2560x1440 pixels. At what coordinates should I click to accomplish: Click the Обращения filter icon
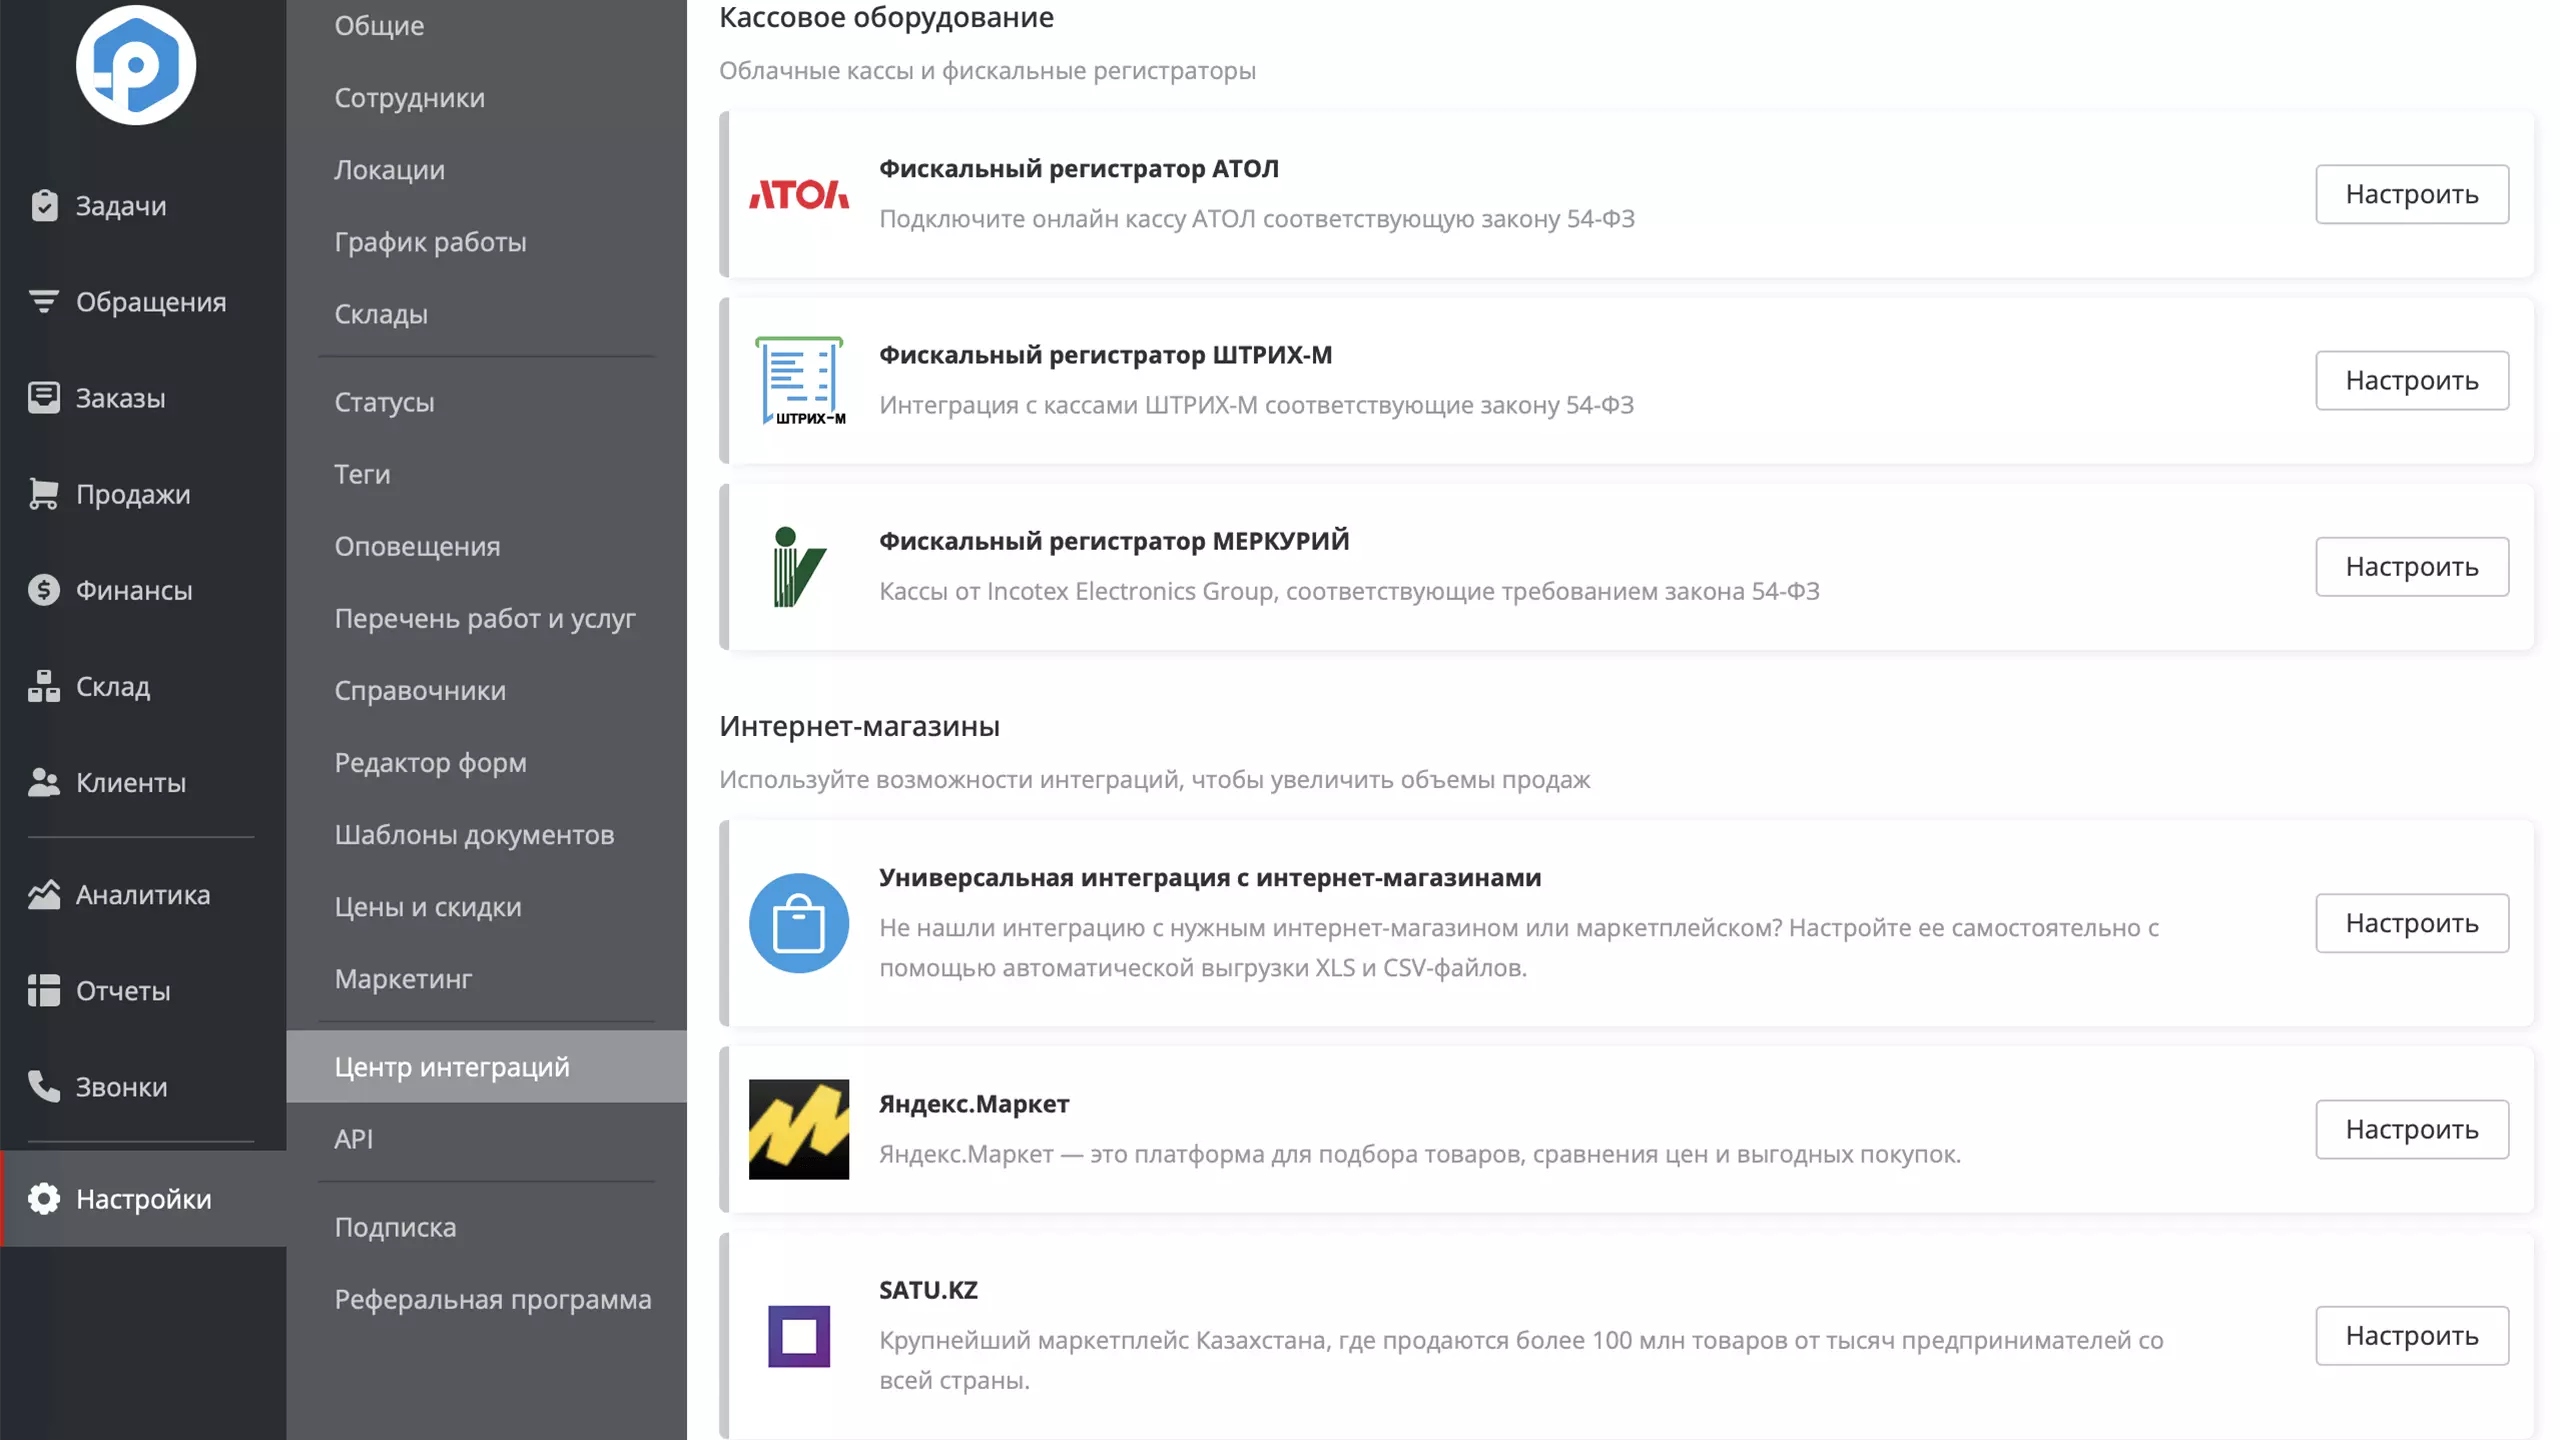click(44, 301)
